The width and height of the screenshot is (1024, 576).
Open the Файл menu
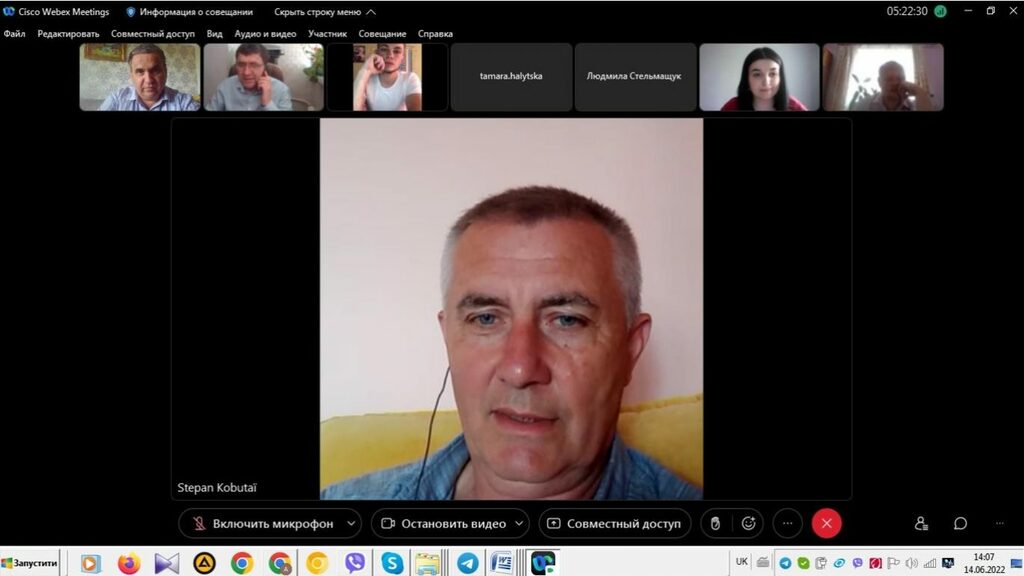click(x=14, y=34)
